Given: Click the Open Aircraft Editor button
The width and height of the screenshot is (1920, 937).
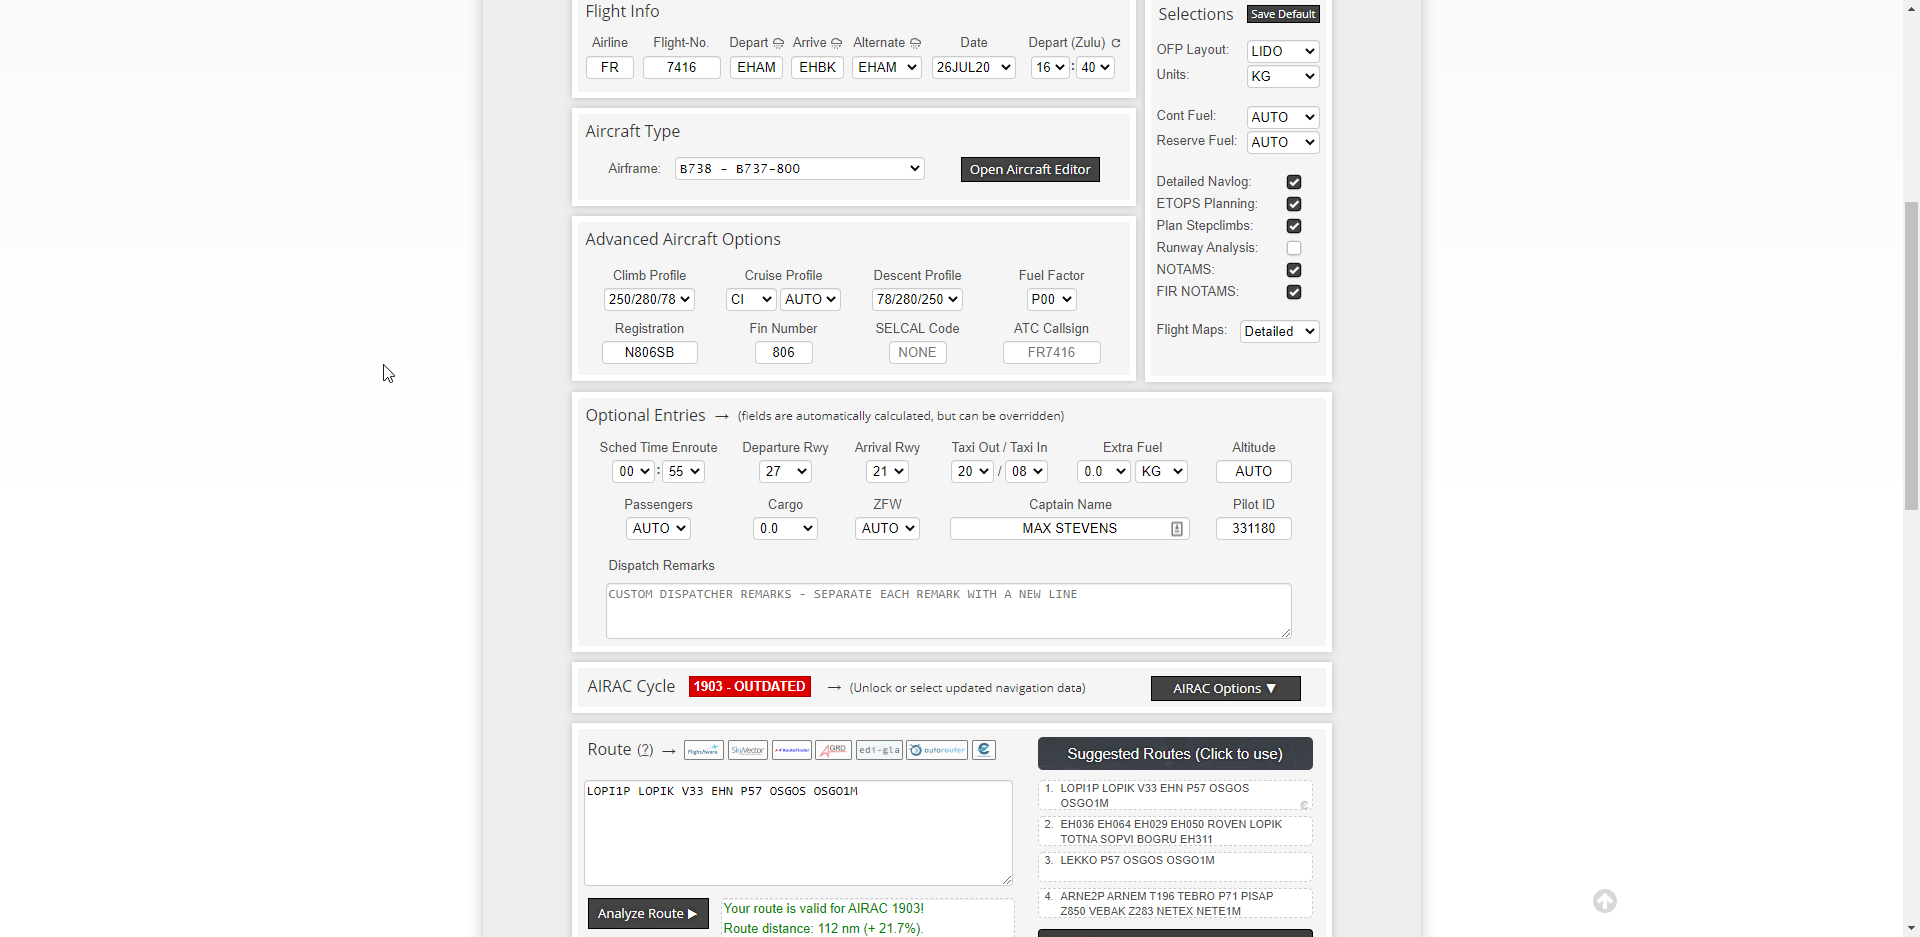Looking at the screenshot, I should (x=1030, y=170).
